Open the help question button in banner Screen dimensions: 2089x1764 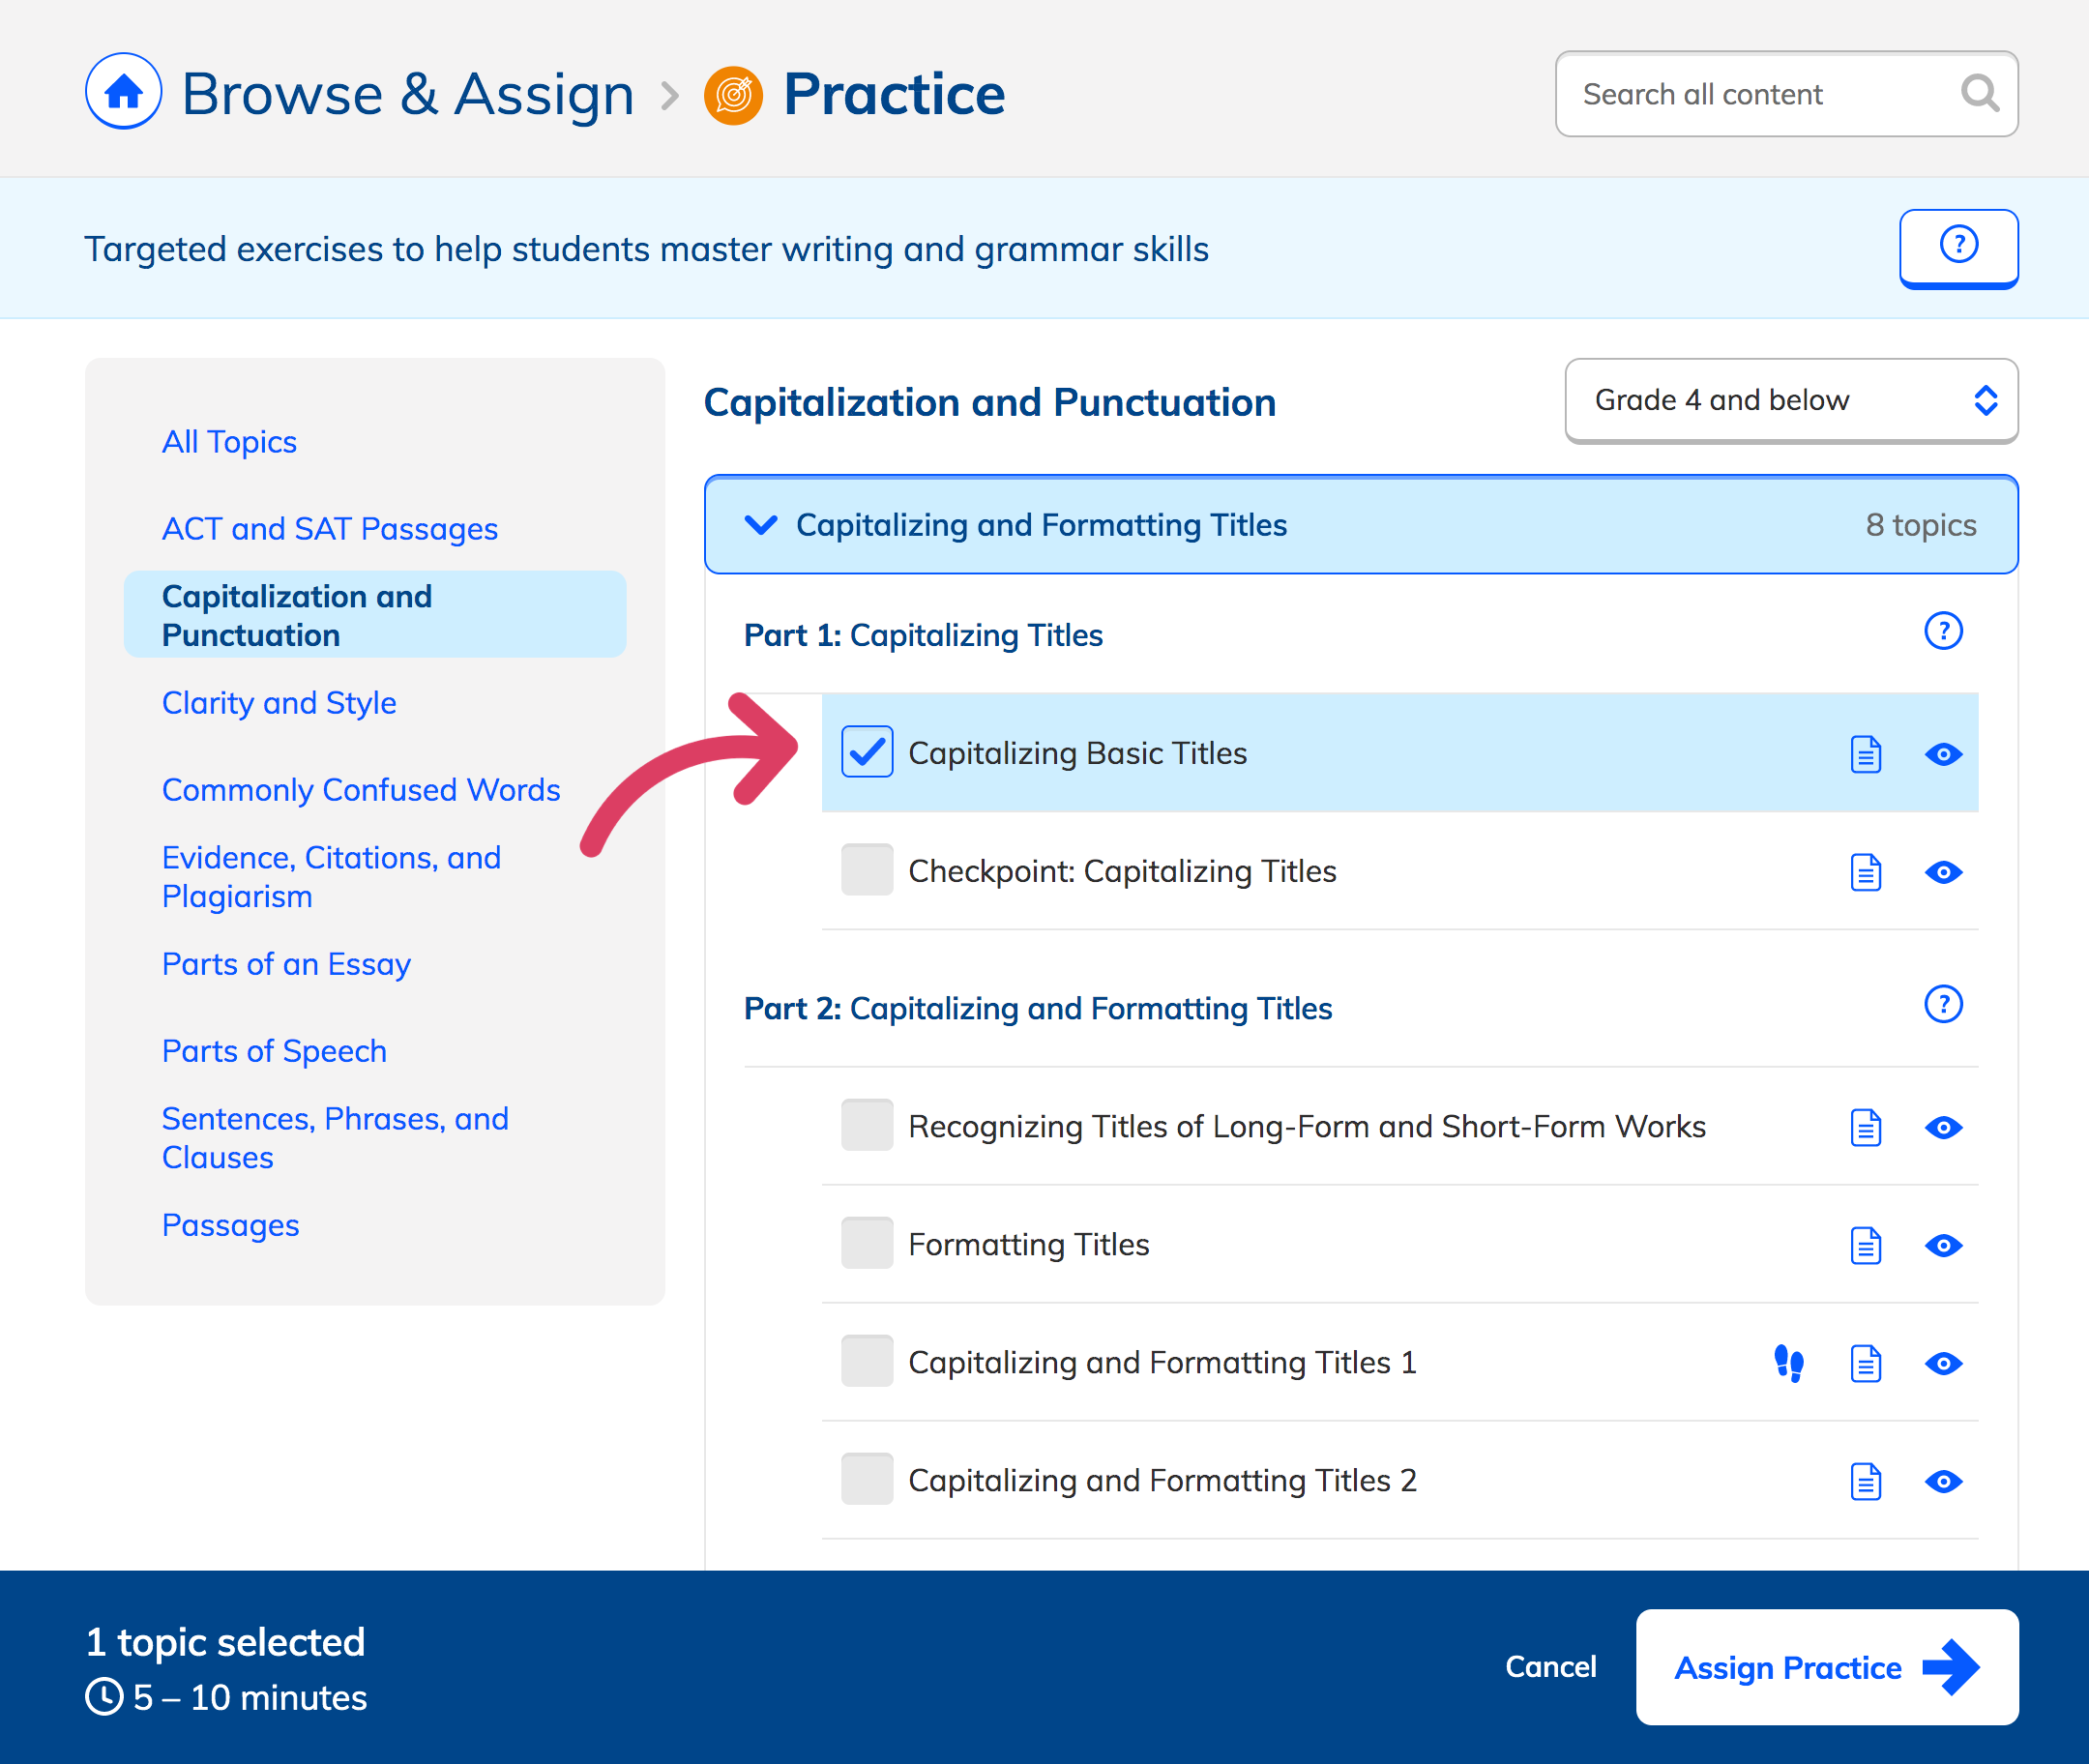[1958, 247]
